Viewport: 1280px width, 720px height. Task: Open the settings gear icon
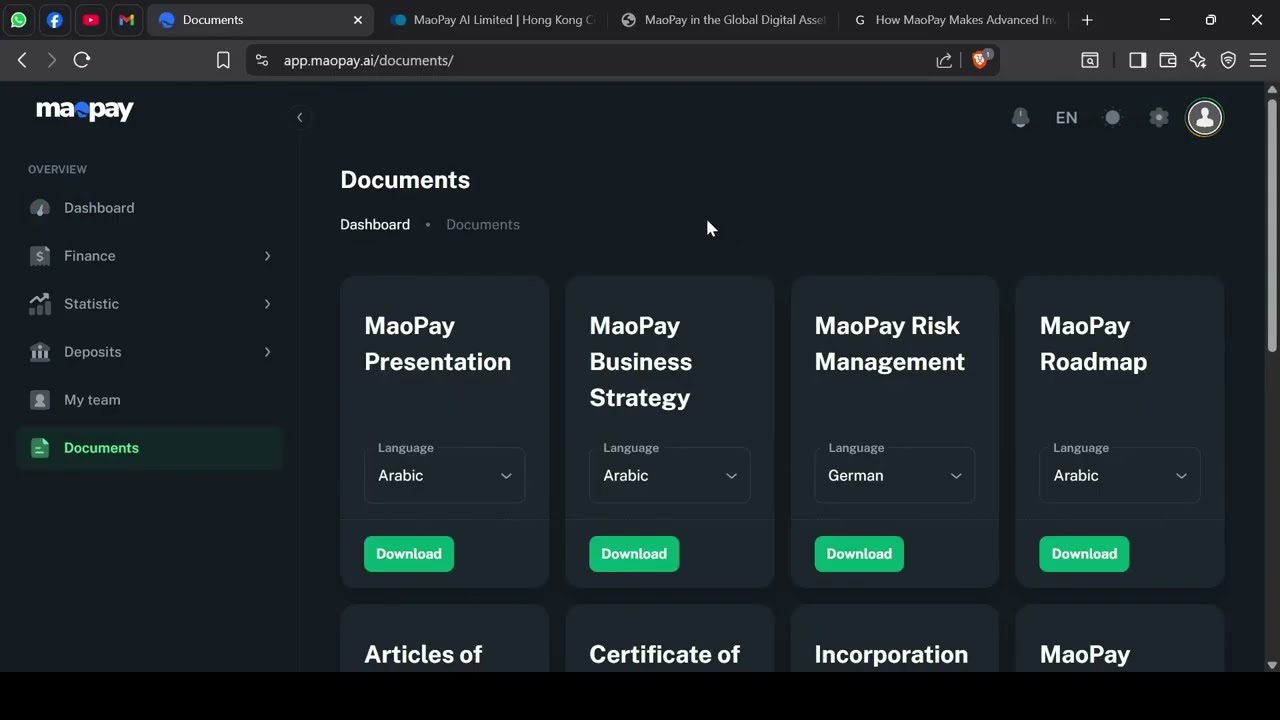pos(1159,118)
